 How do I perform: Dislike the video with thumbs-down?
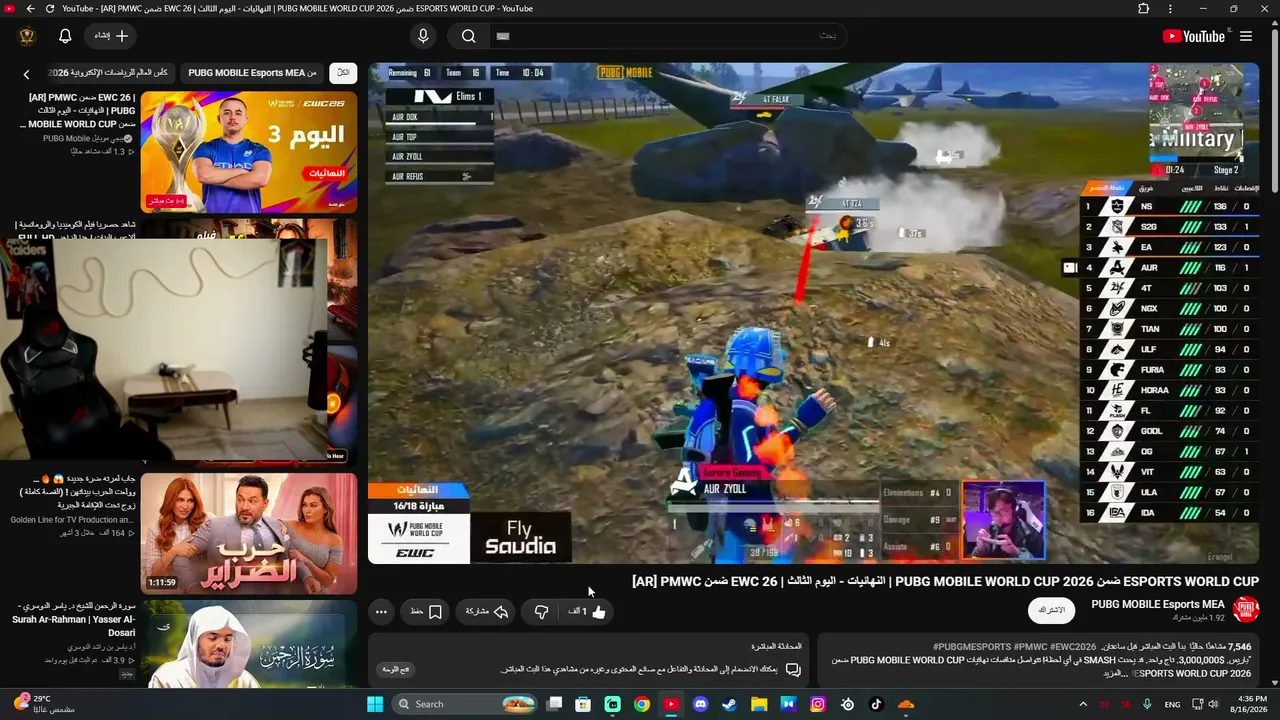541,611
